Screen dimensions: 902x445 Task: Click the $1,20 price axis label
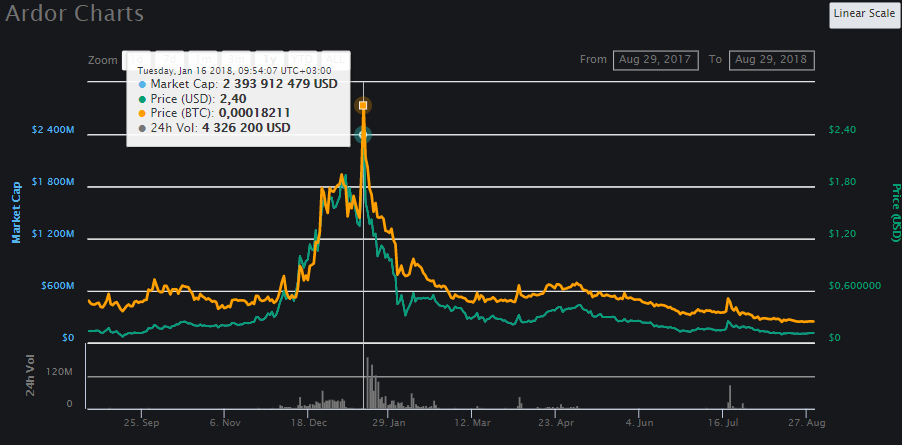[x=842, y=234]
